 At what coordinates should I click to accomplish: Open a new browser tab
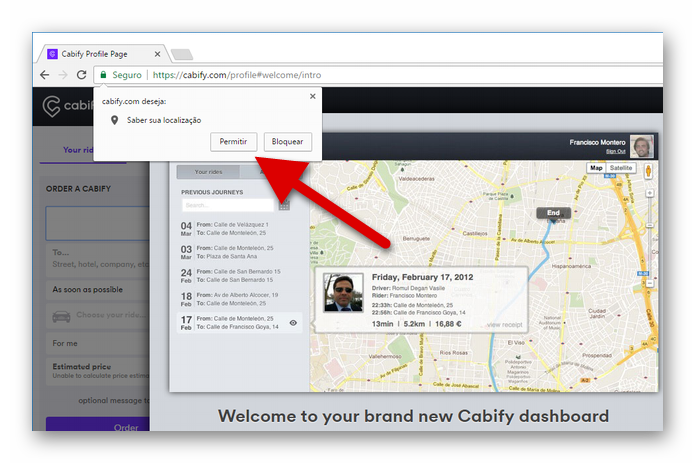click(182, 54)
